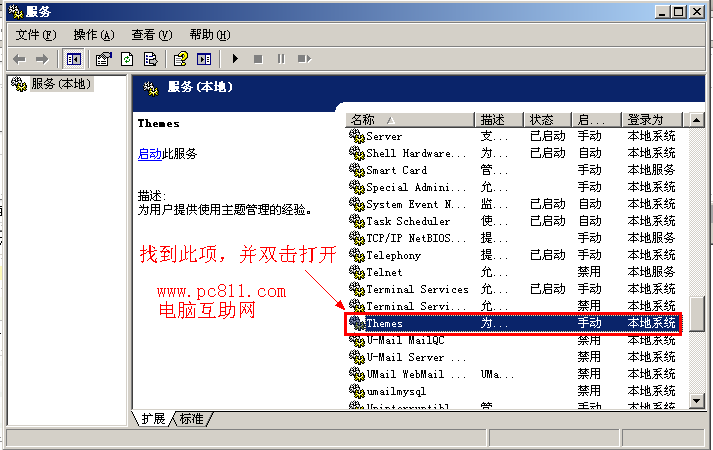Click the gear icon of TCP/IP NetBIOS service
The width and height of the screenshot is (713, 450).
click(357, 238)
